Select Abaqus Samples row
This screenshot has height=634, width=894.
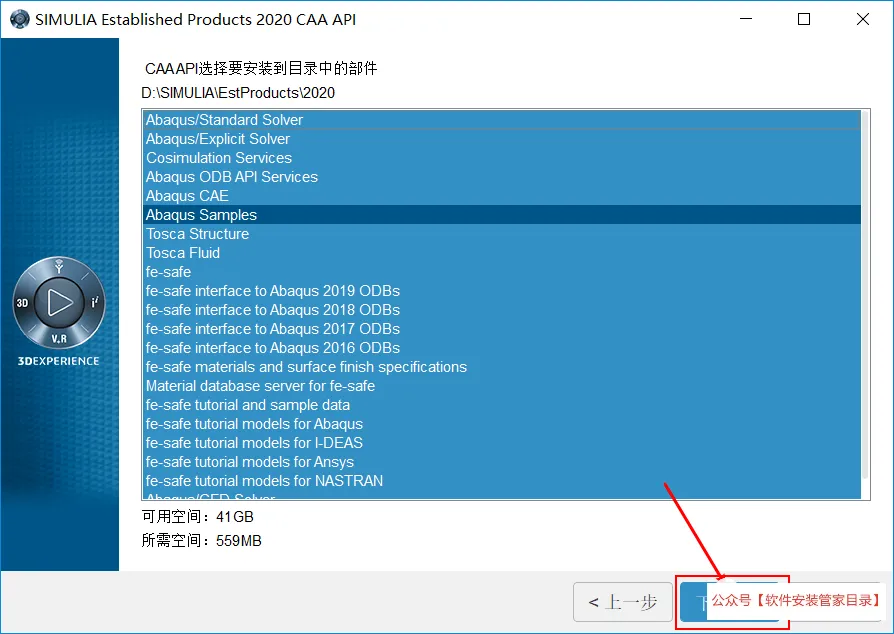(x=502, y=215)
